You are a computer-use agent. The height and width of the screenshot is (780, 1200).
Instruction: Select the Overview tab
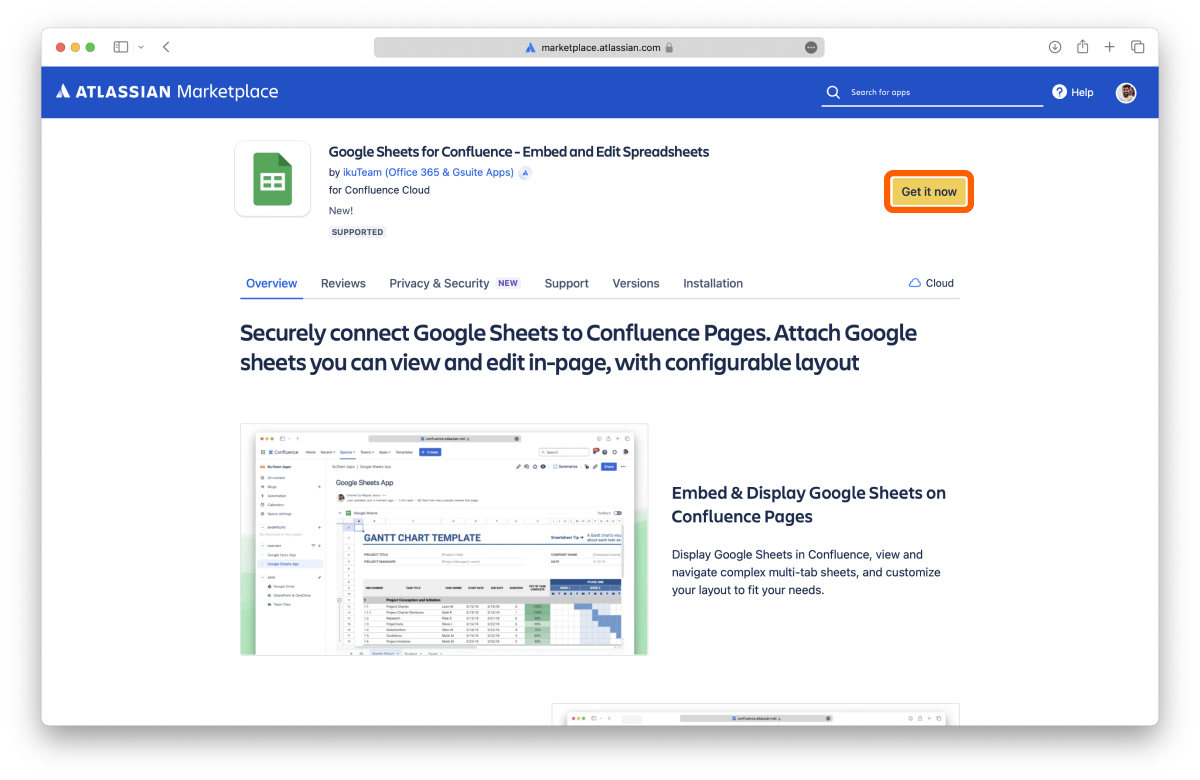[272, 283]
